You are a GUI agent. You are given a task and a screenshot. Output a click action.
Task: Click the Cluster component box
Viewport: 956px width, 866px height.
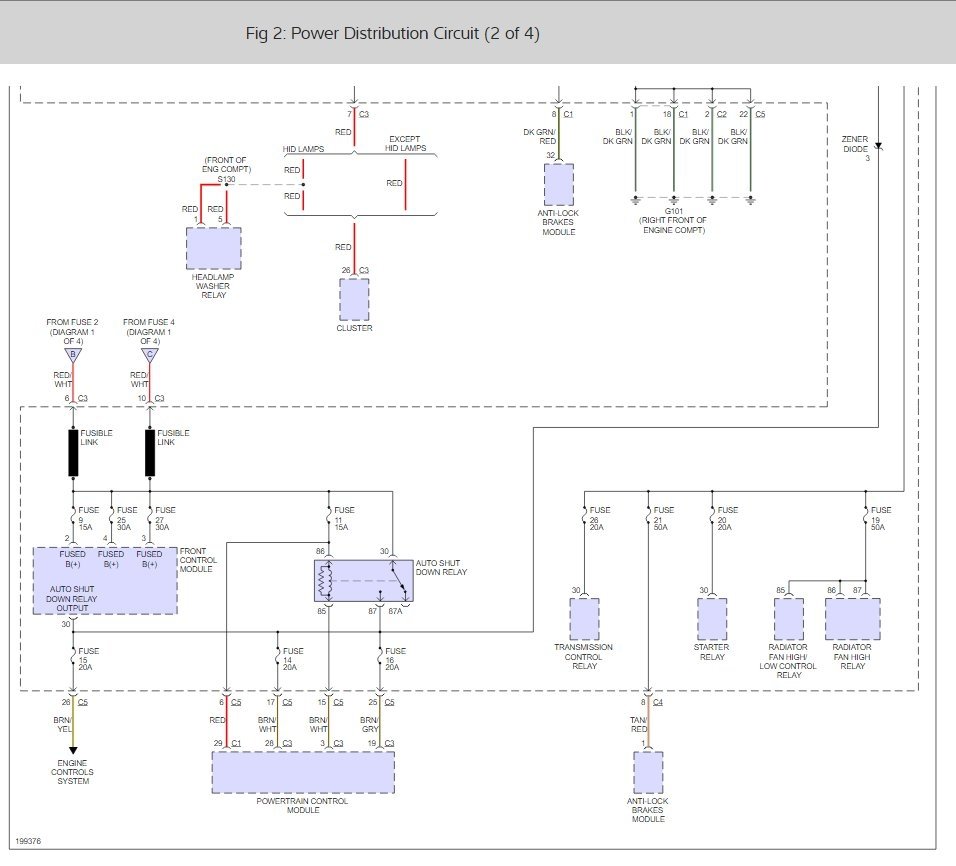click(354, 299)
